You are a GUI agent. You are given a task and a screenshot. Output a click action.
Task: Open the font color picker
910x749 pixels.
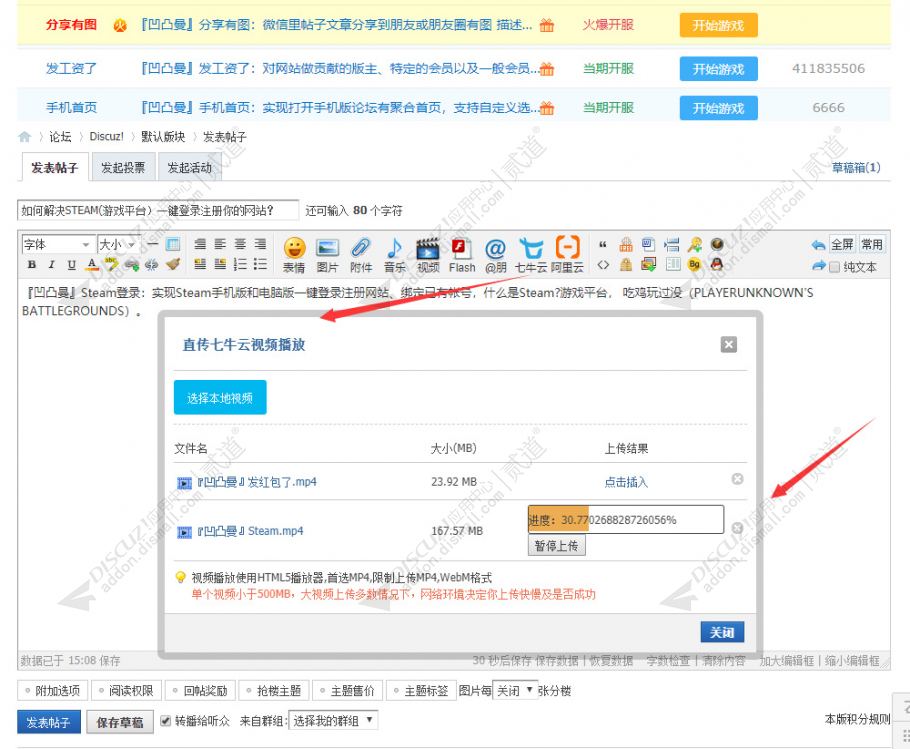pyautogui.click(x=92, y=265)
